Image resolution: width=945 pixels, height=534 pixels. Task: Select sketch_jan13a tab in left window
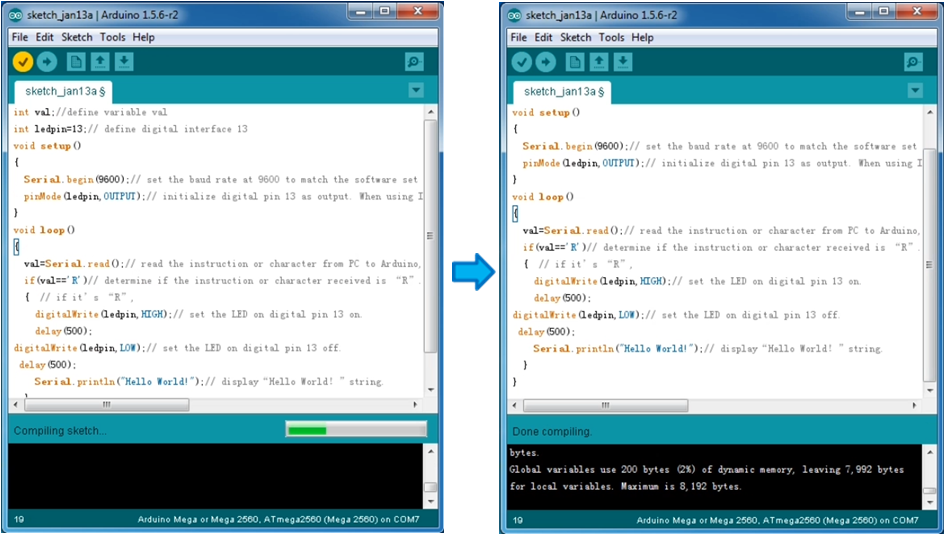[64, 92]
